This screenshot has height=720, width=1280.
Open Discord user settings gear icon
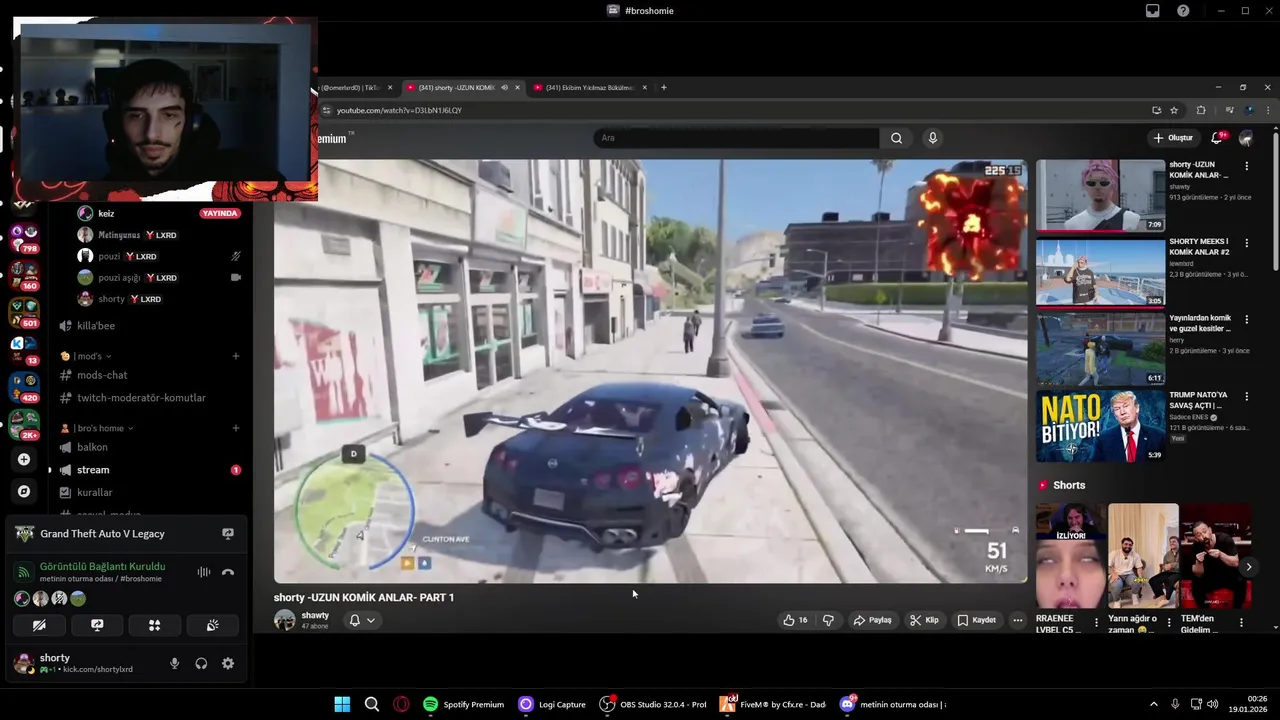pyautogui.click(x=228, y=663)
